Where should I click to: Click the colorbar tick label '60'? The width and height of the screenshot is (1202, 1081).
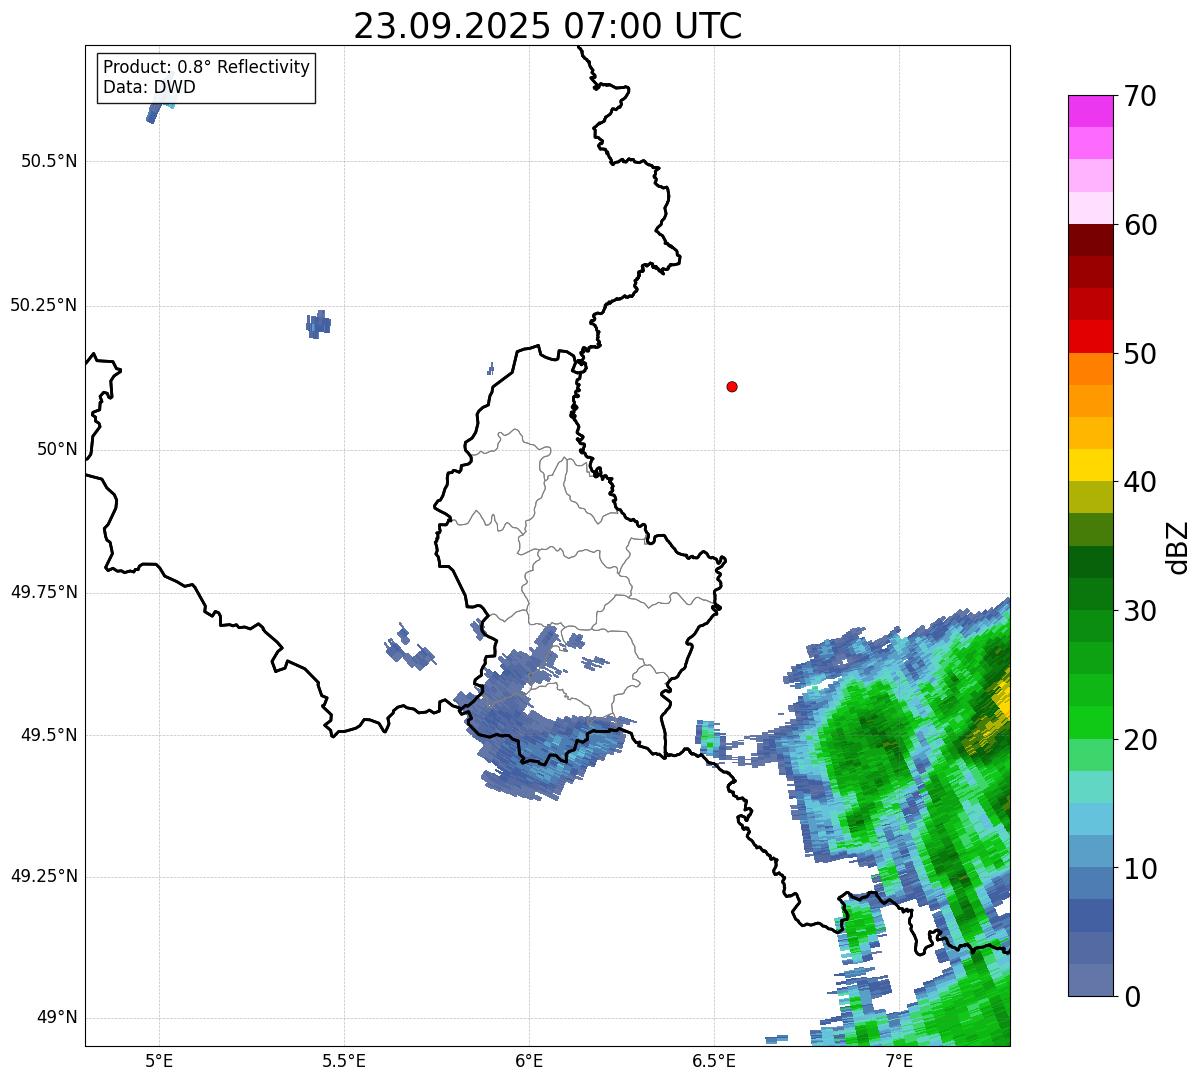(1140, 225)
